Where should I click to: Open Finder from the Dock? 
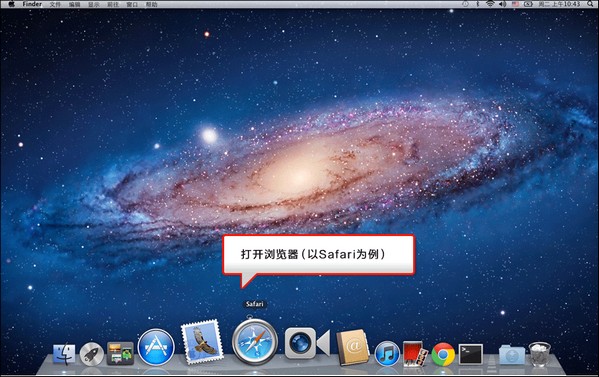64,354
